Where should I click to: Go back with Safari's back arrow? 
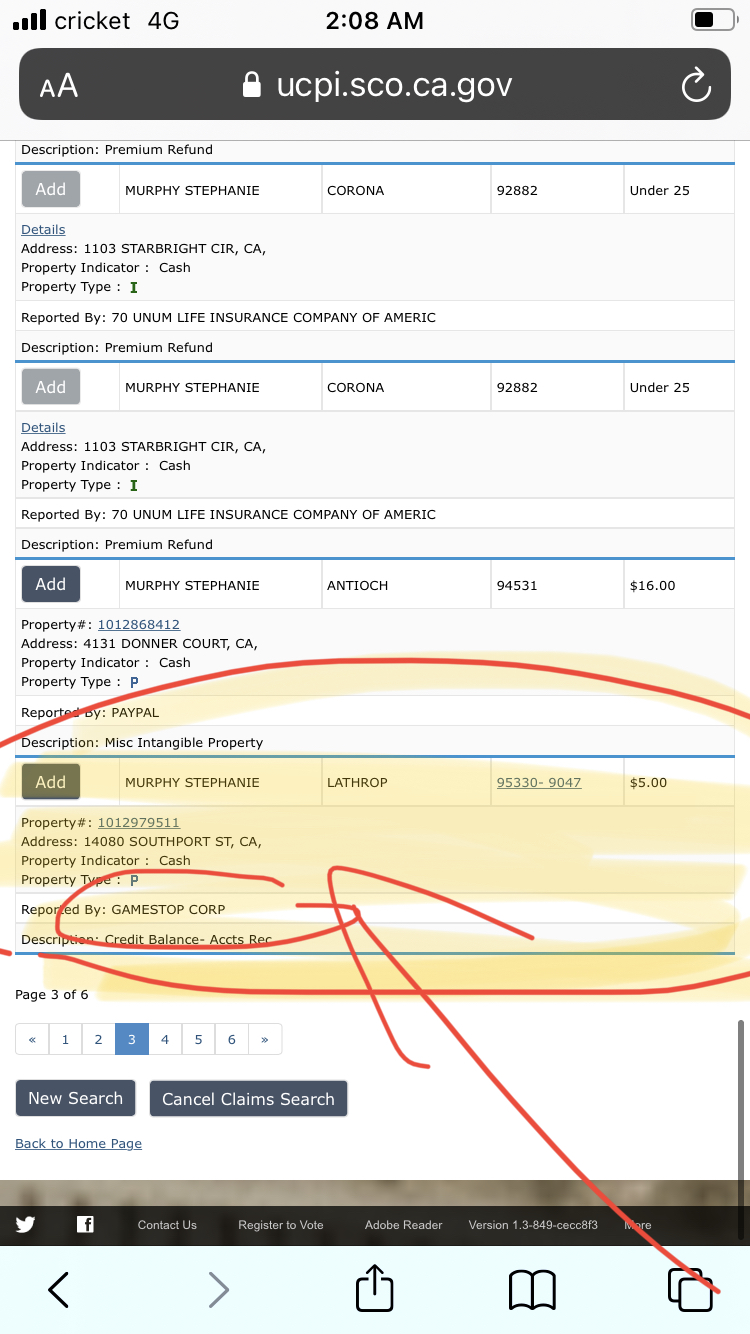pos(59,1290)
